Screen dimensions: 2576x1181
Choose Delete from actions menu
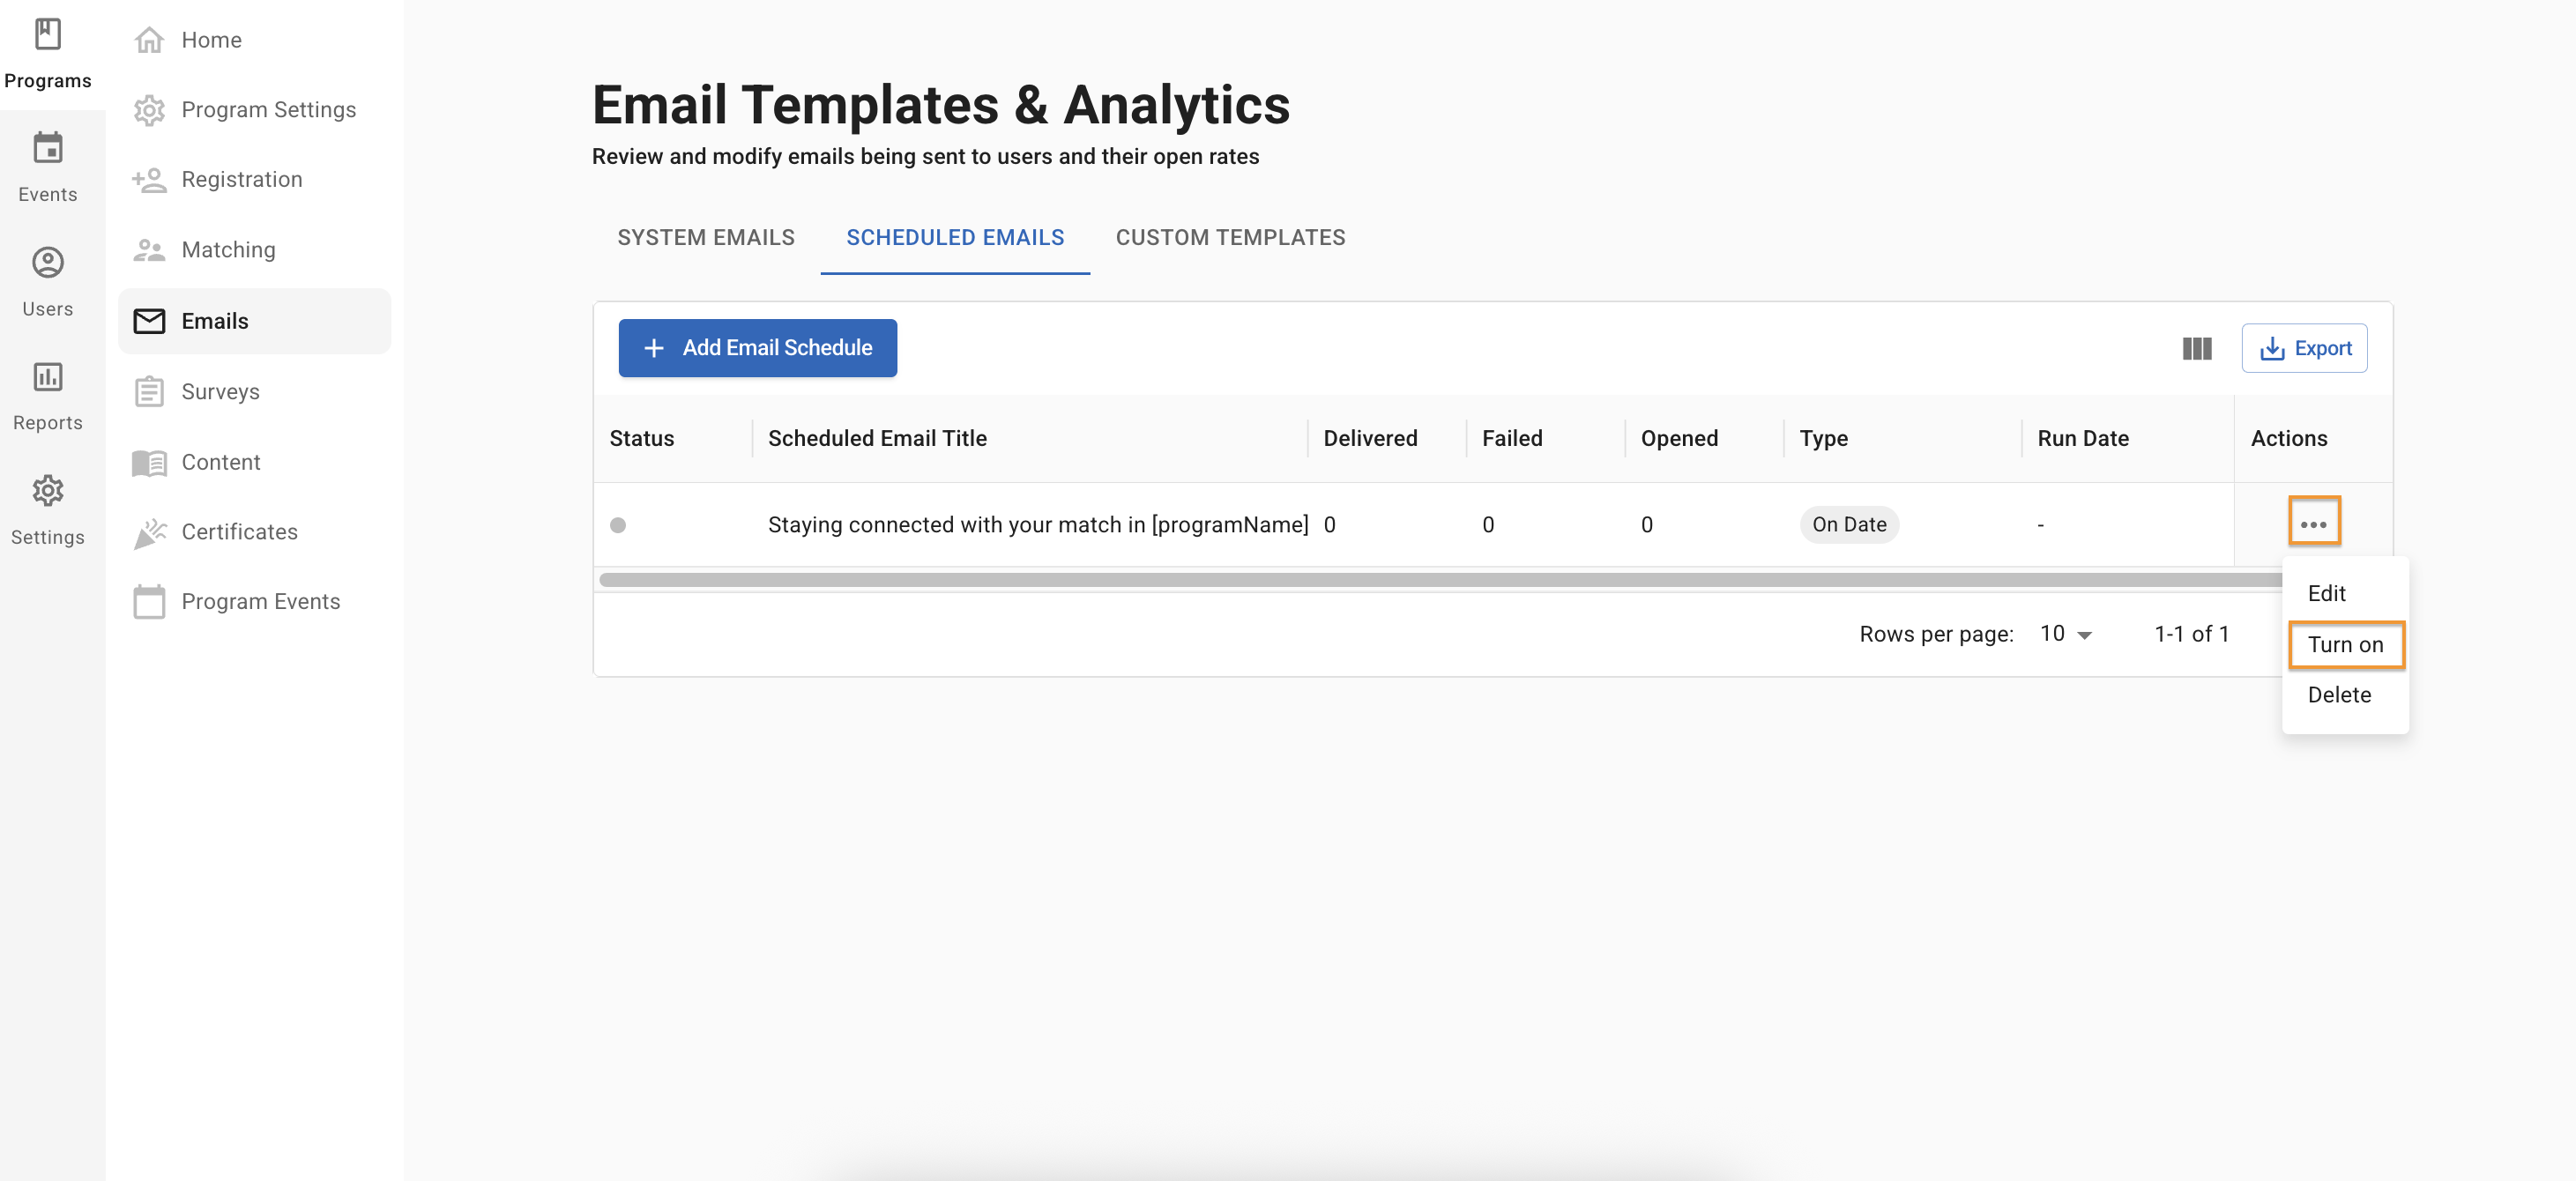2338,695
